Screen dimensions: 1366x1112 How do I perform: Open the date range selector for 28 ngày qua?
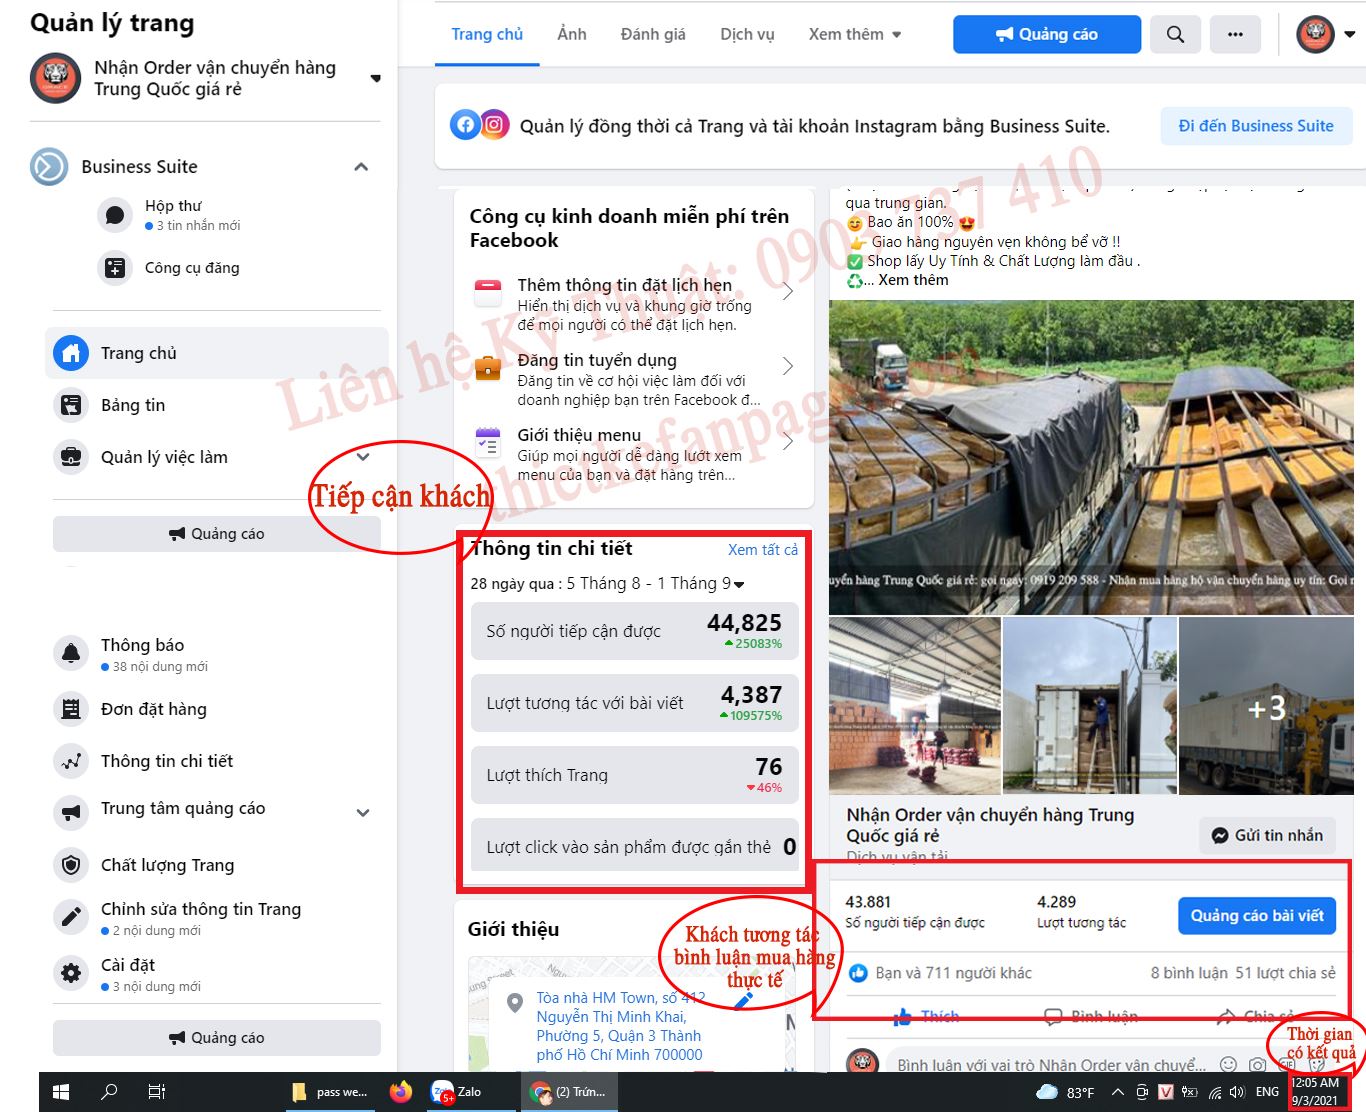click(739, 584)
